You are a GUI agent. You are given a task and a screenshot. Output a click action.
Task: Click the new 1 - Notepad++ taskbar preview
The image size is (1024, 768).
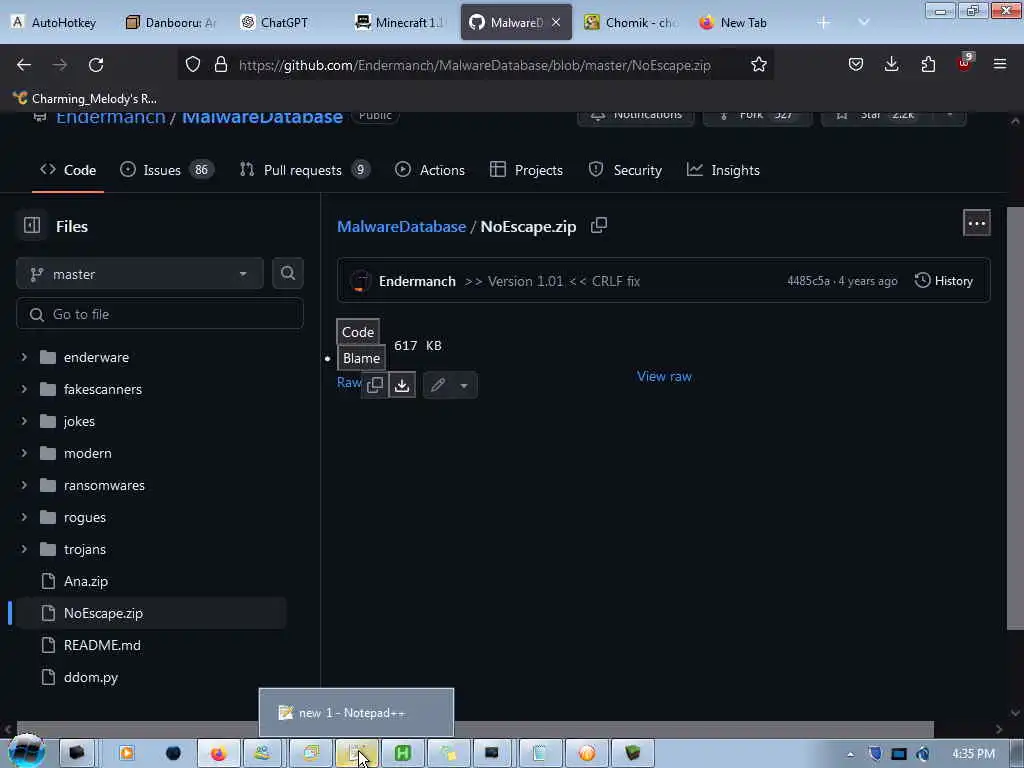click(356, 712)
